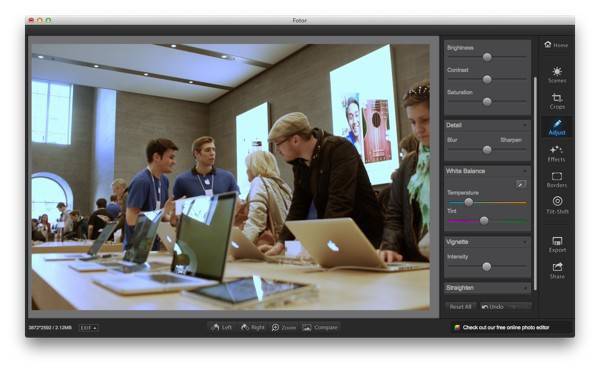
Task: Expand the Straighten section
Action: click(x=525, y=288)
